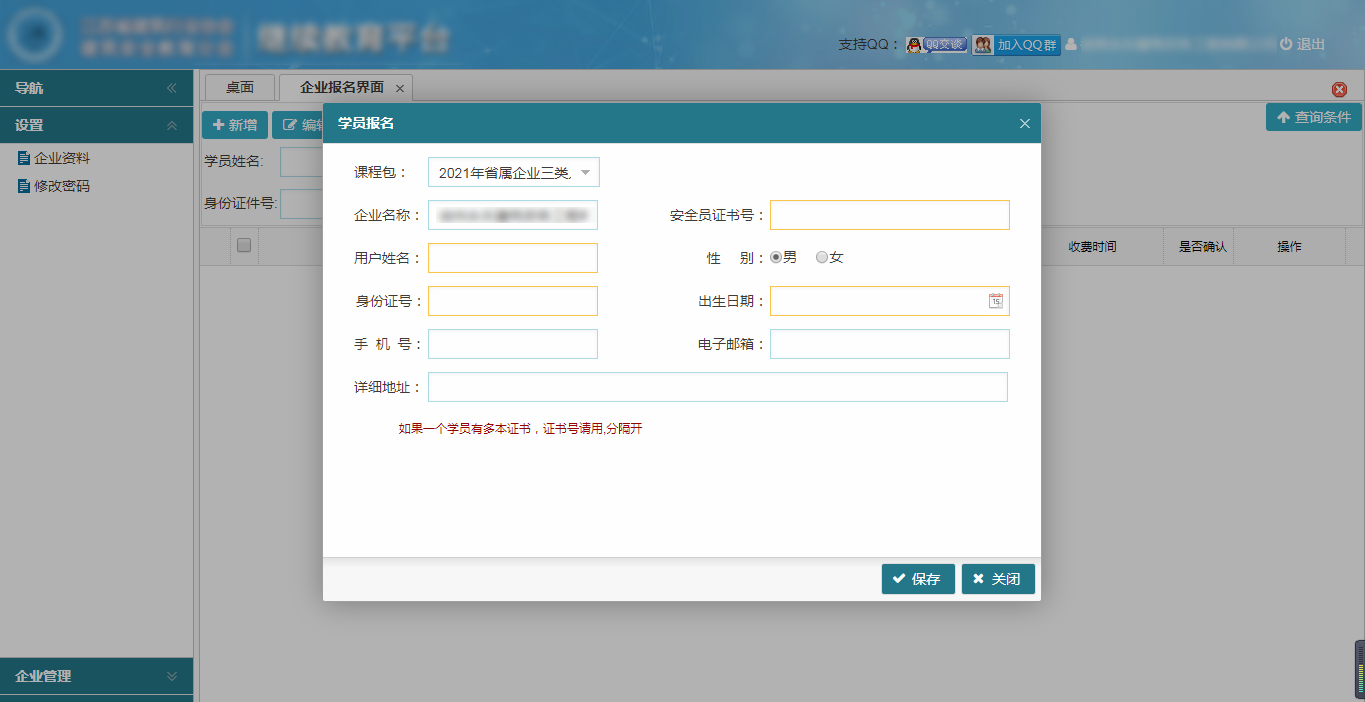Open 修改密码 in the sidebar
The width and height of the screenshot is (1365, 702).
click(62, 186)
